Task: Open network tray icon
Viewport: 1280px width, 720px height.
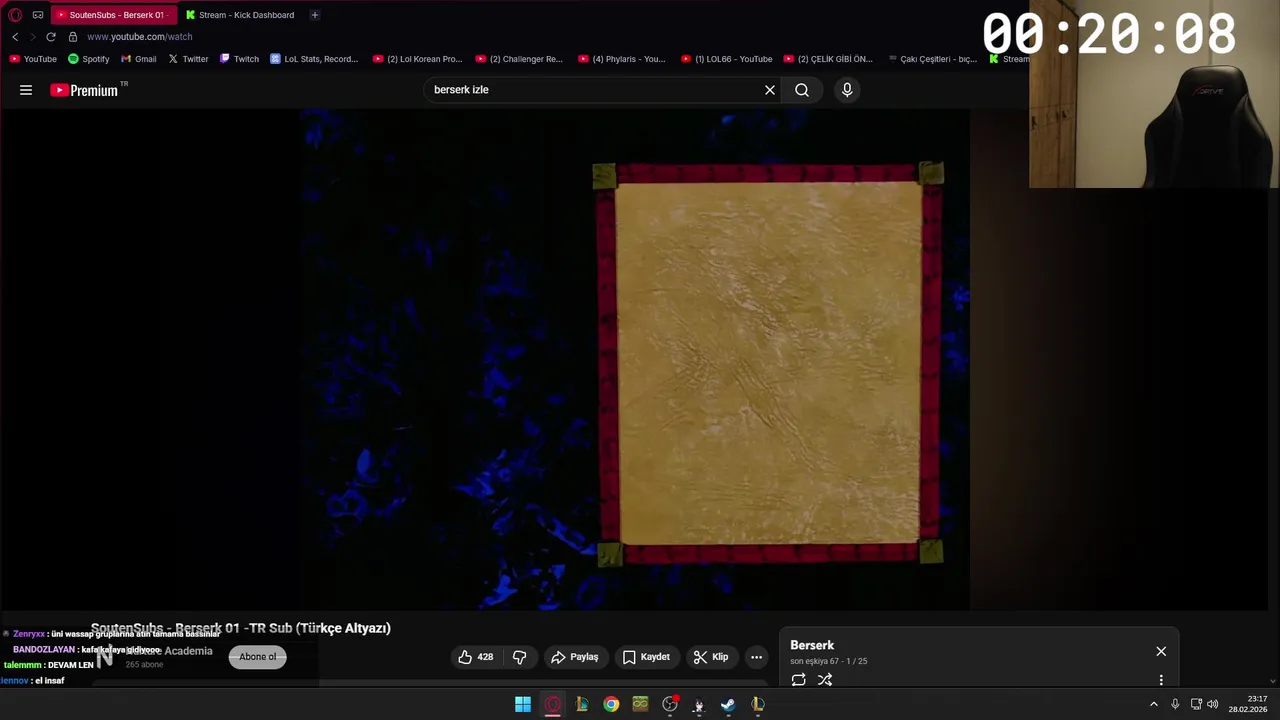Action: tap(1196, 705)
